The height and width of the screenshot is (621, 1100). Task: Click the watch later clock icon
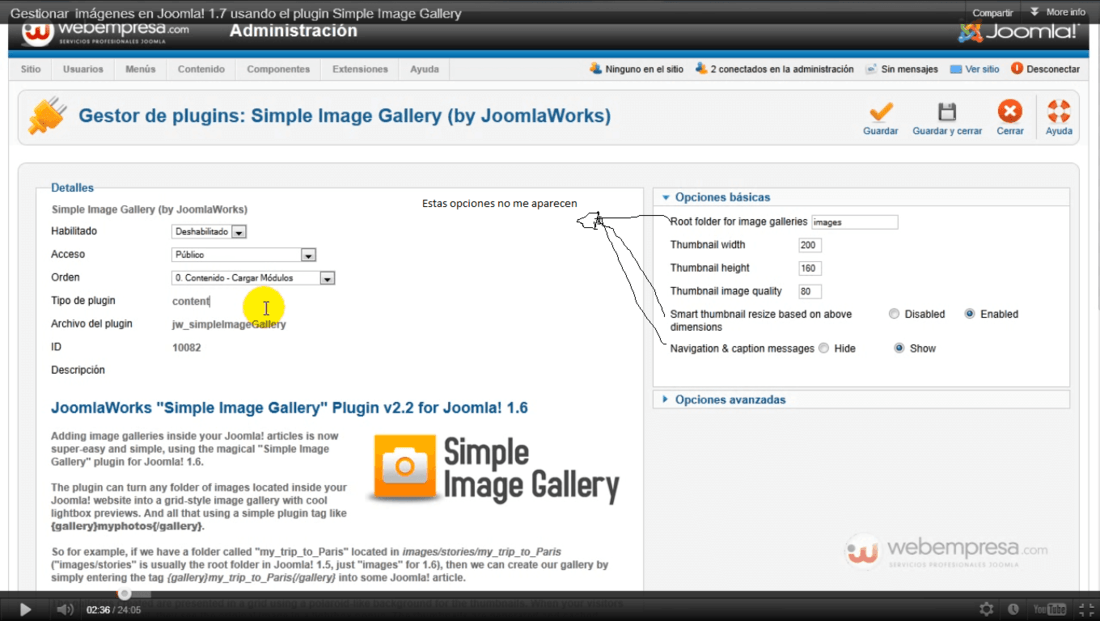pos(1013,609)
